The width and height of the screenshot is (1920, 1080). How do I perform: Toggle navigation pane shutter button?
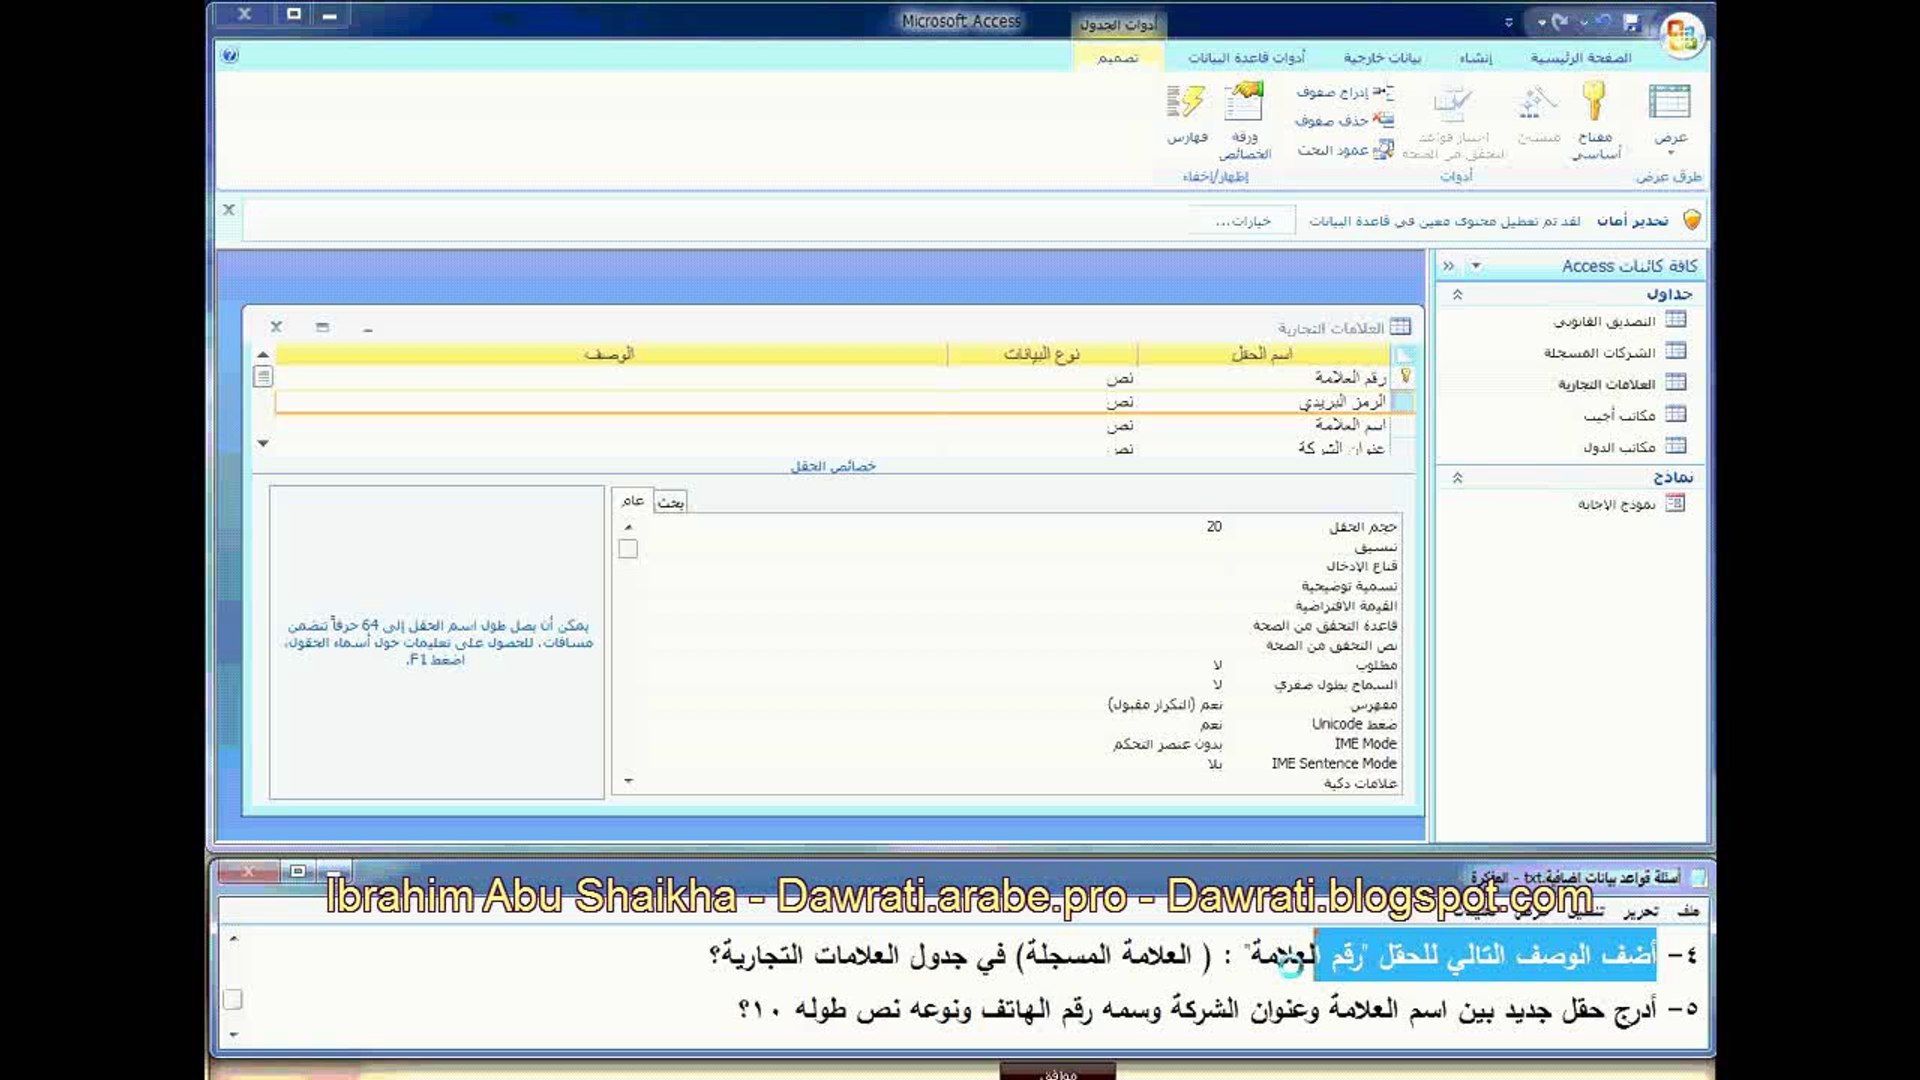coord(1448,266)
